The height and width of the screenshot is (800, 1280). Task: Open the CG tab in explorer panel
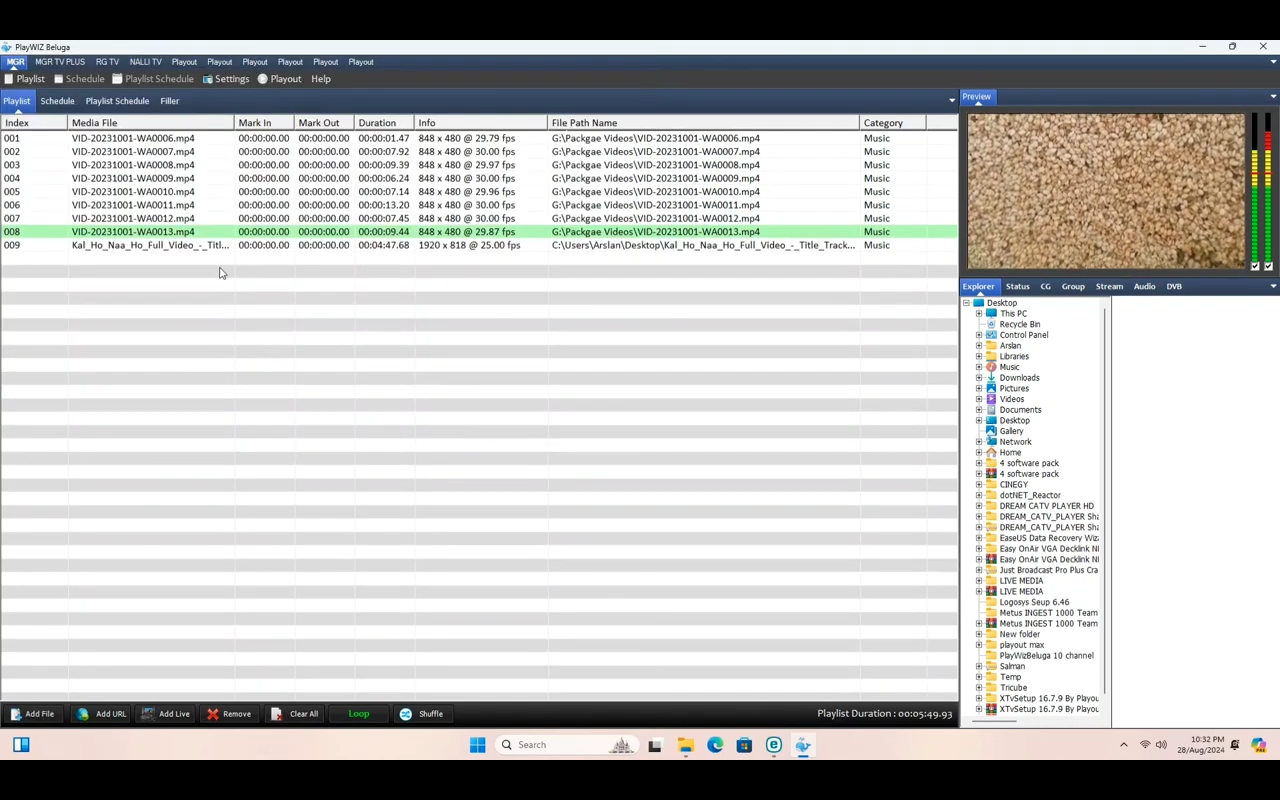pyautogui.click(x=1045, y=287)
